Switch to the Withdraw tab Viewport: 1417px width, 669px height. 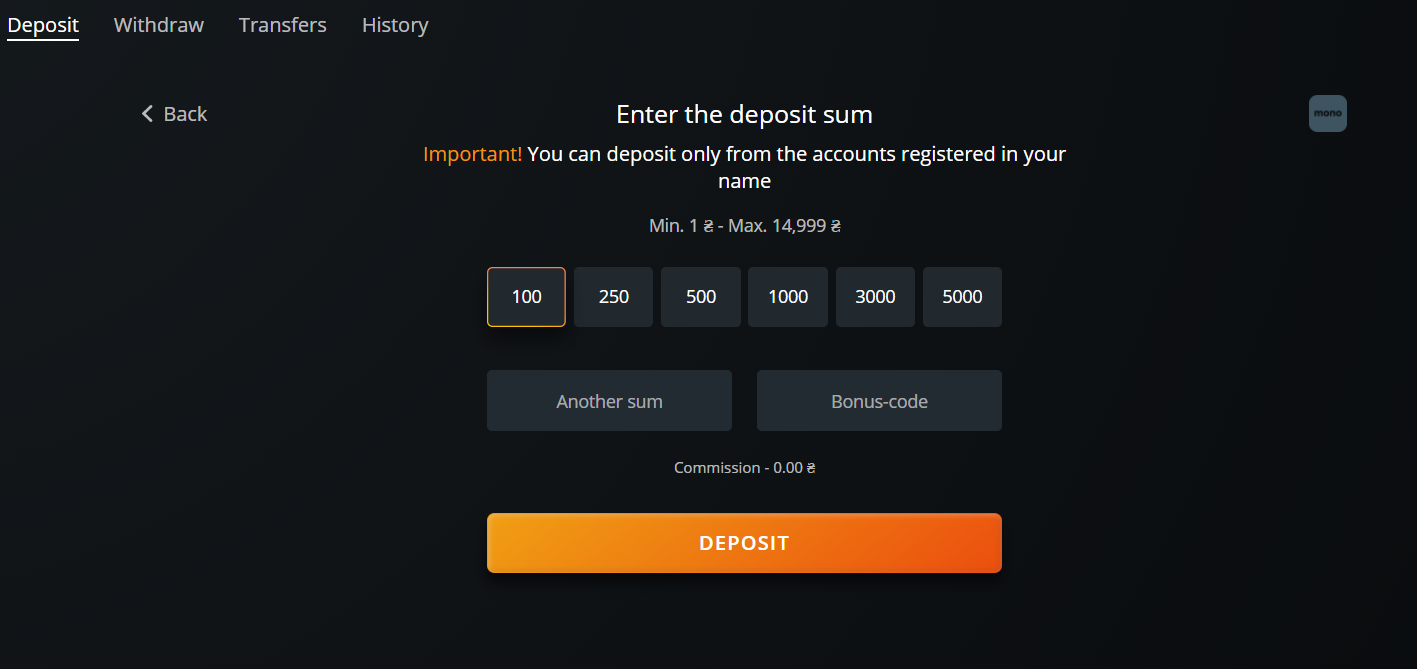pos(159,25)
